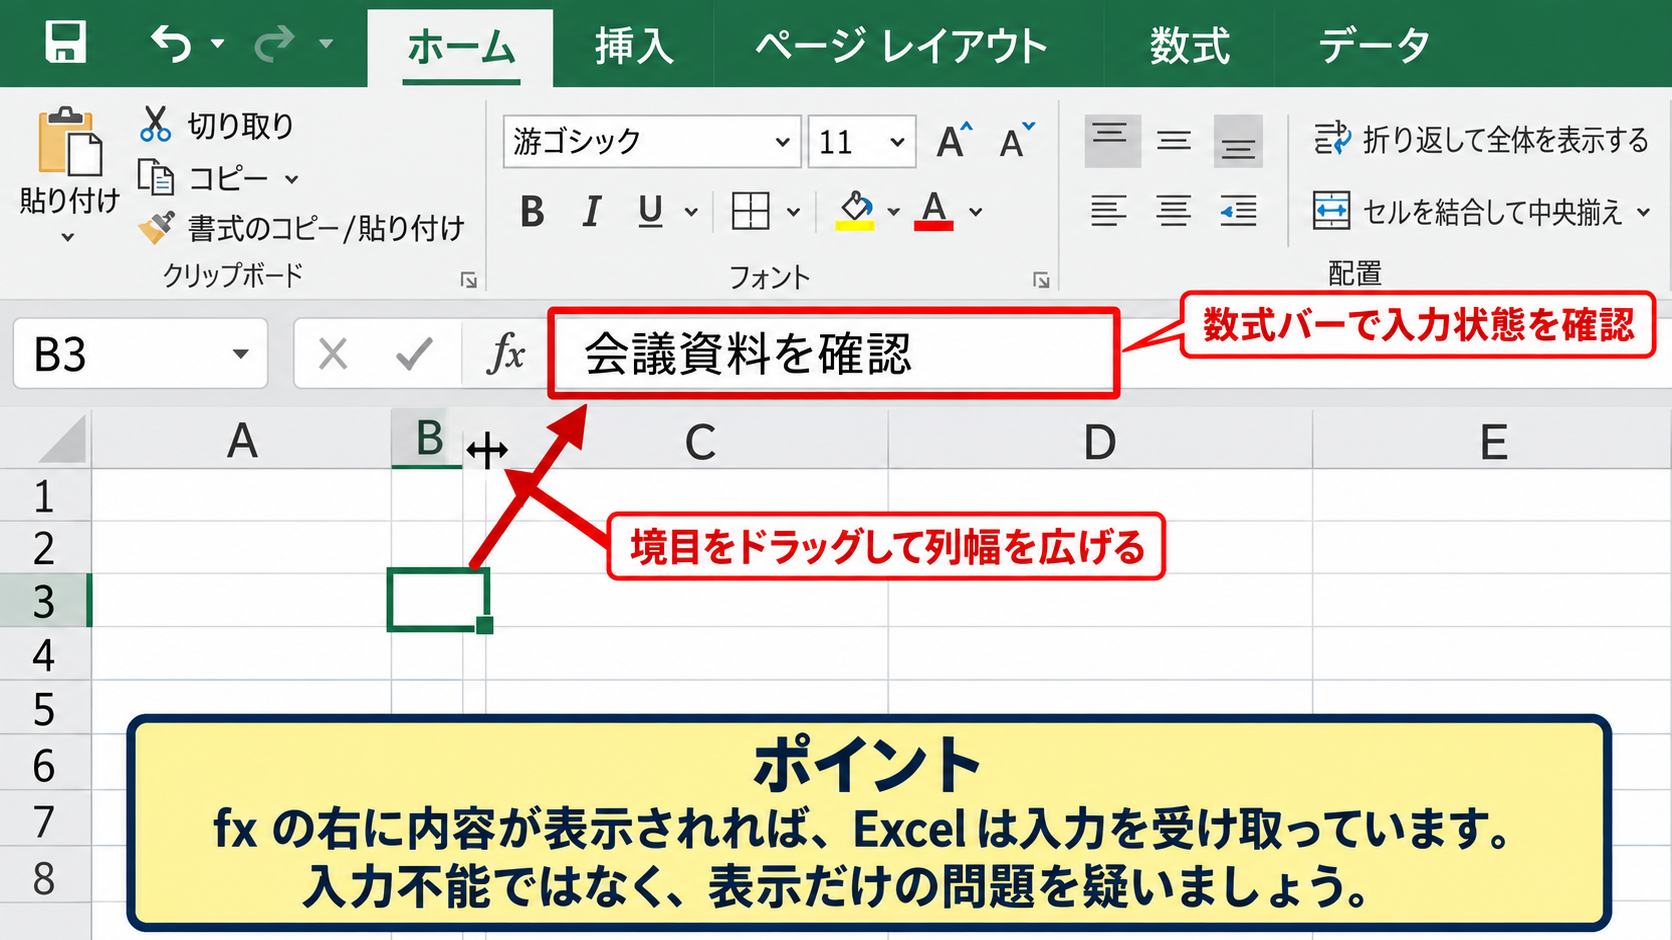Select bottom vertical alignment

coord(1238,141)
